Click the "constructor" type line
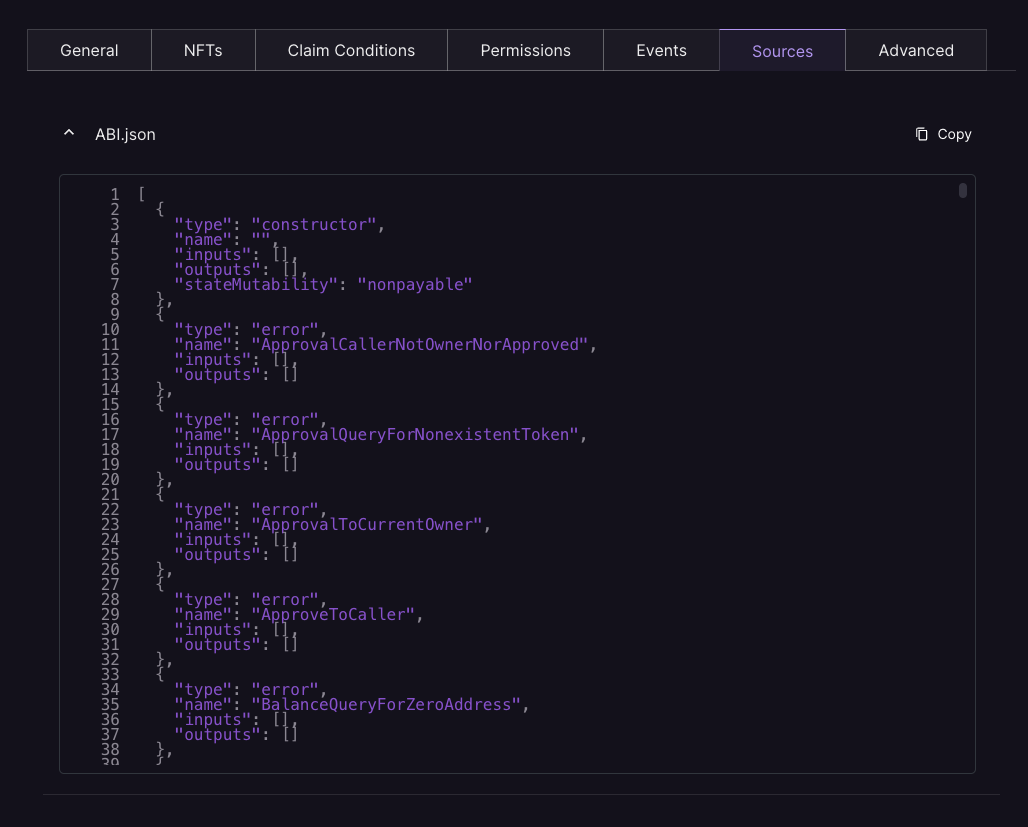Viewport: 1028px width, 827px height. (279, 224)
